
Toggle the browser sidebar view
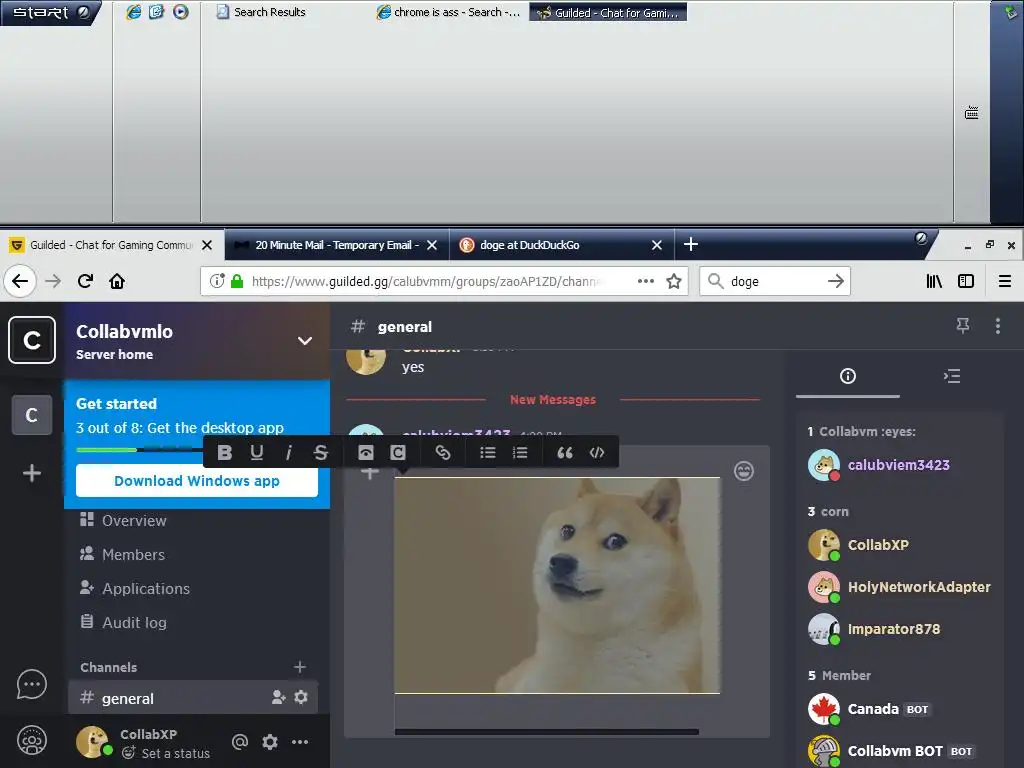[966, 281]
